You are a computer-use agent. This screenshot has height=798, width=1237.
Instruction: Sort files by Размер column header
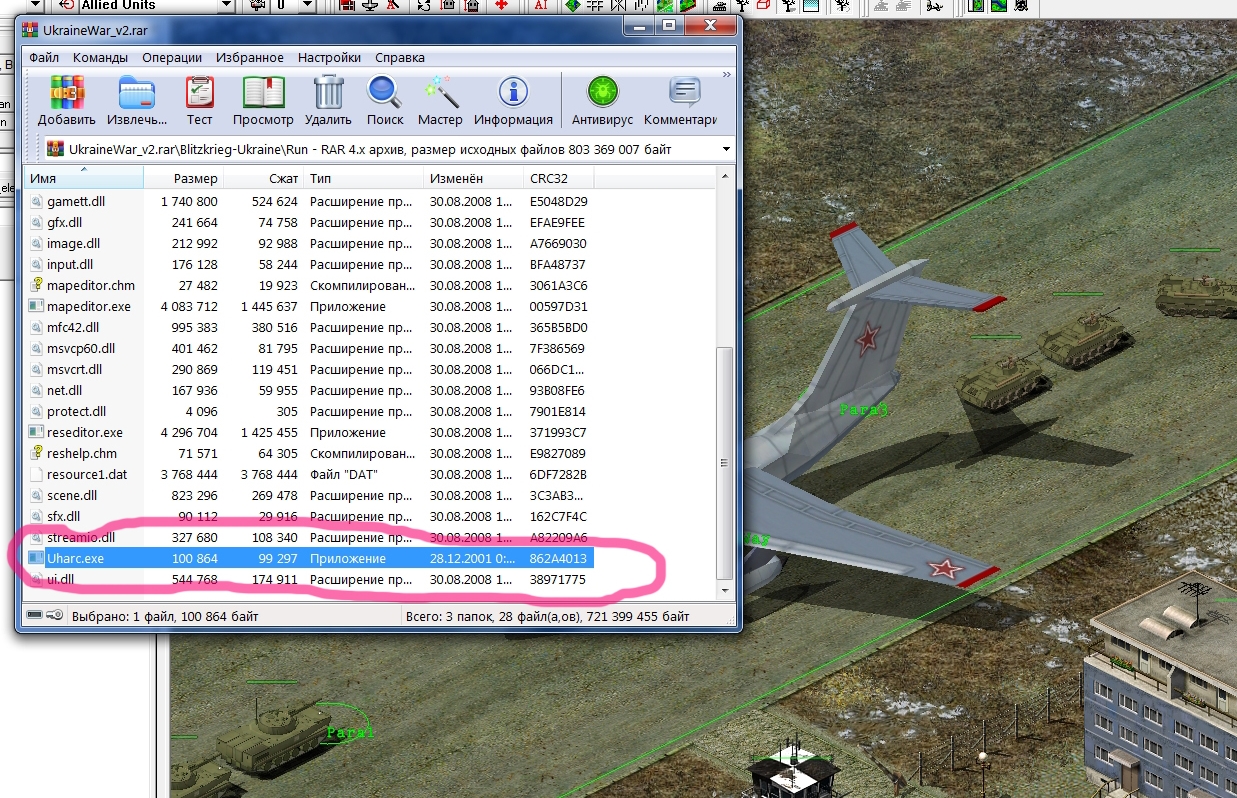(194, 179)
